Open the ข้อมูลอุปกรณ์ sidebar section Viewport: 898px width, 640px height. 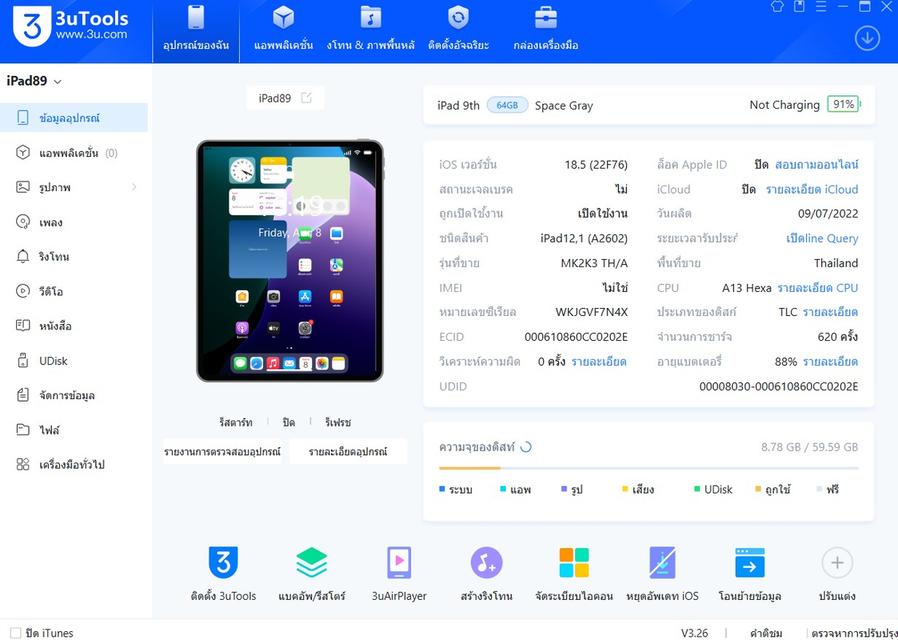(74, 118)
